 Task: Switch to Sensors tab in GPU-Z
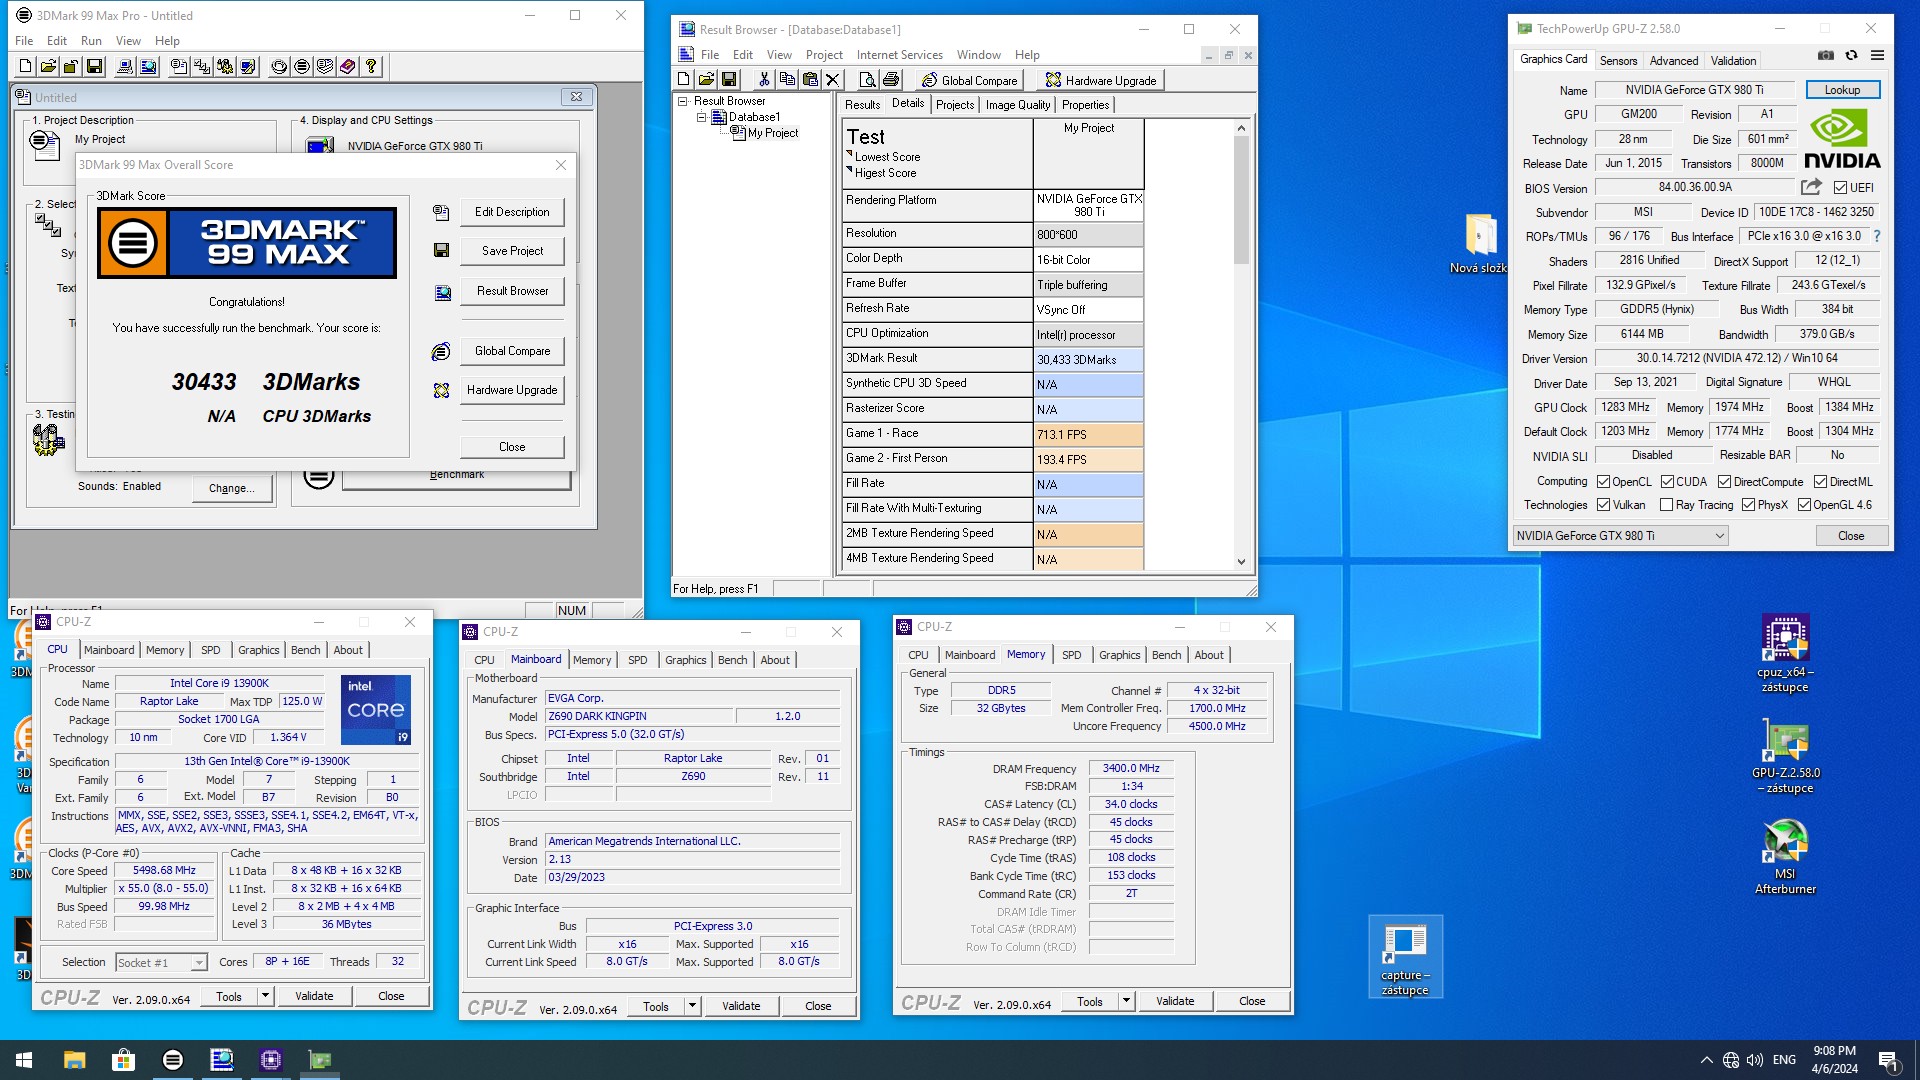click(1618, 60)
